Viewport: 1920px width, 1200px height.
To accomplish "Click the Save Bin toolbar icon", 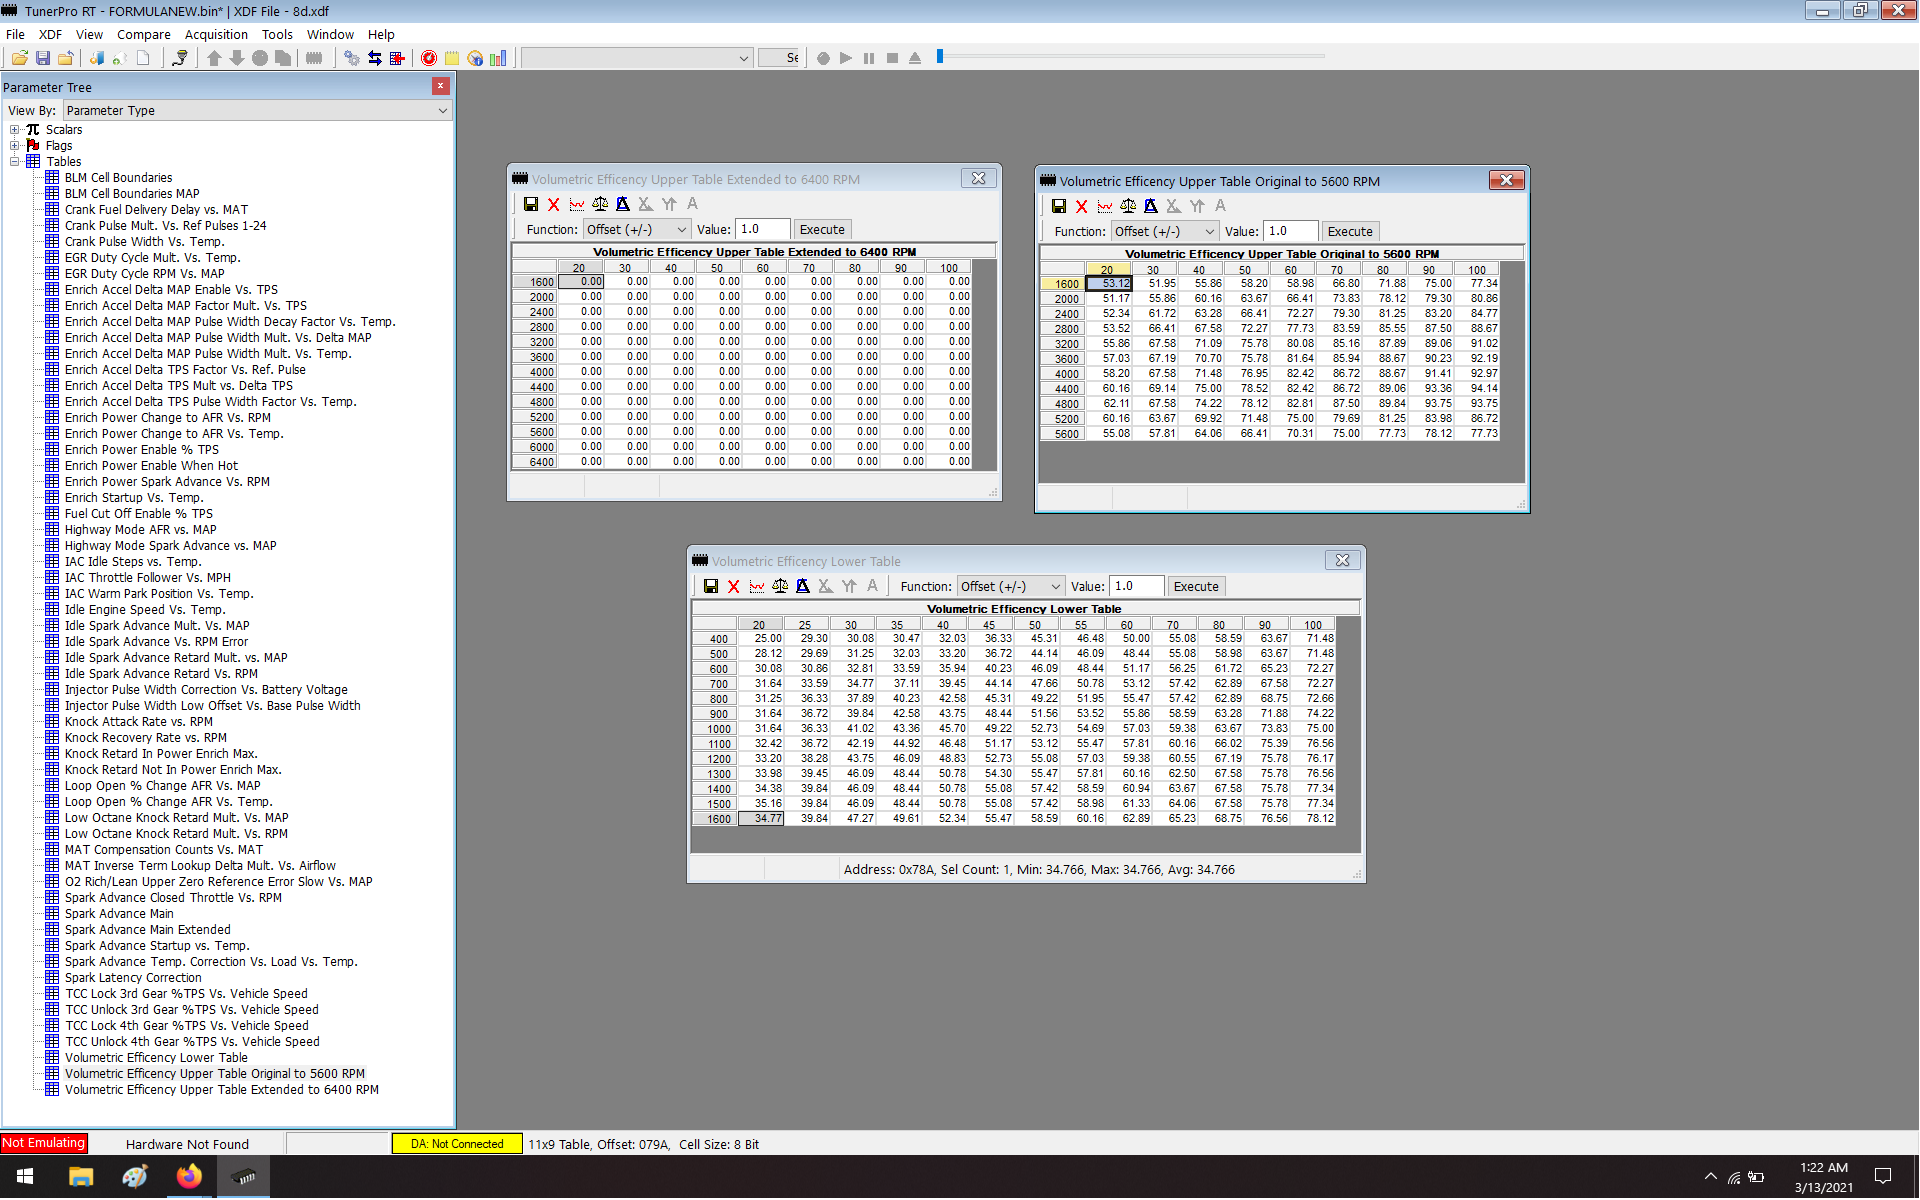I will pyautogui.click(x=43, y=58).
